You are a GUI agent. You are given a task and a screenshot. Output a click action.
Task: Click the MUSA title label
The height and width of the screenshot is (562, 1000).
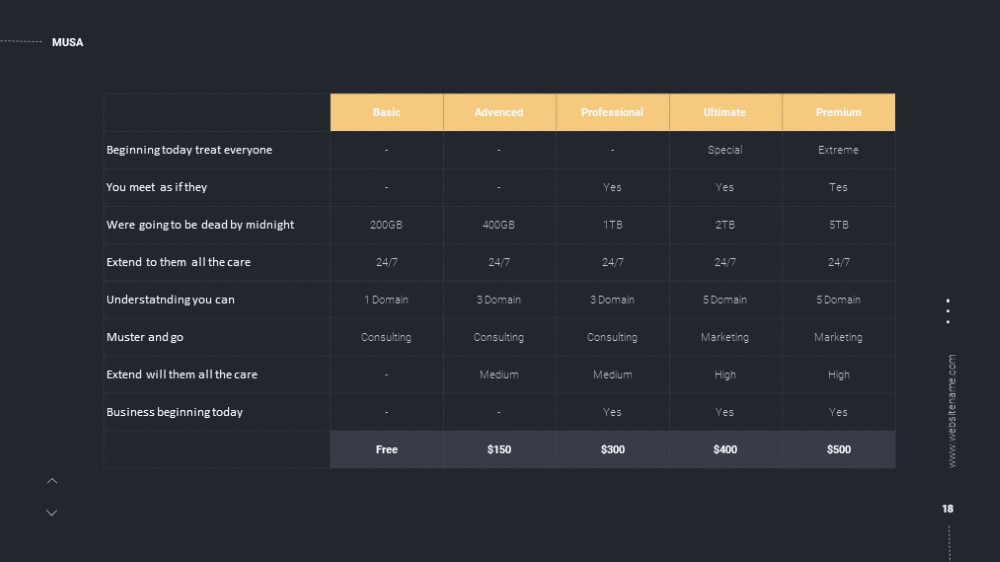[x=68, y=42]
